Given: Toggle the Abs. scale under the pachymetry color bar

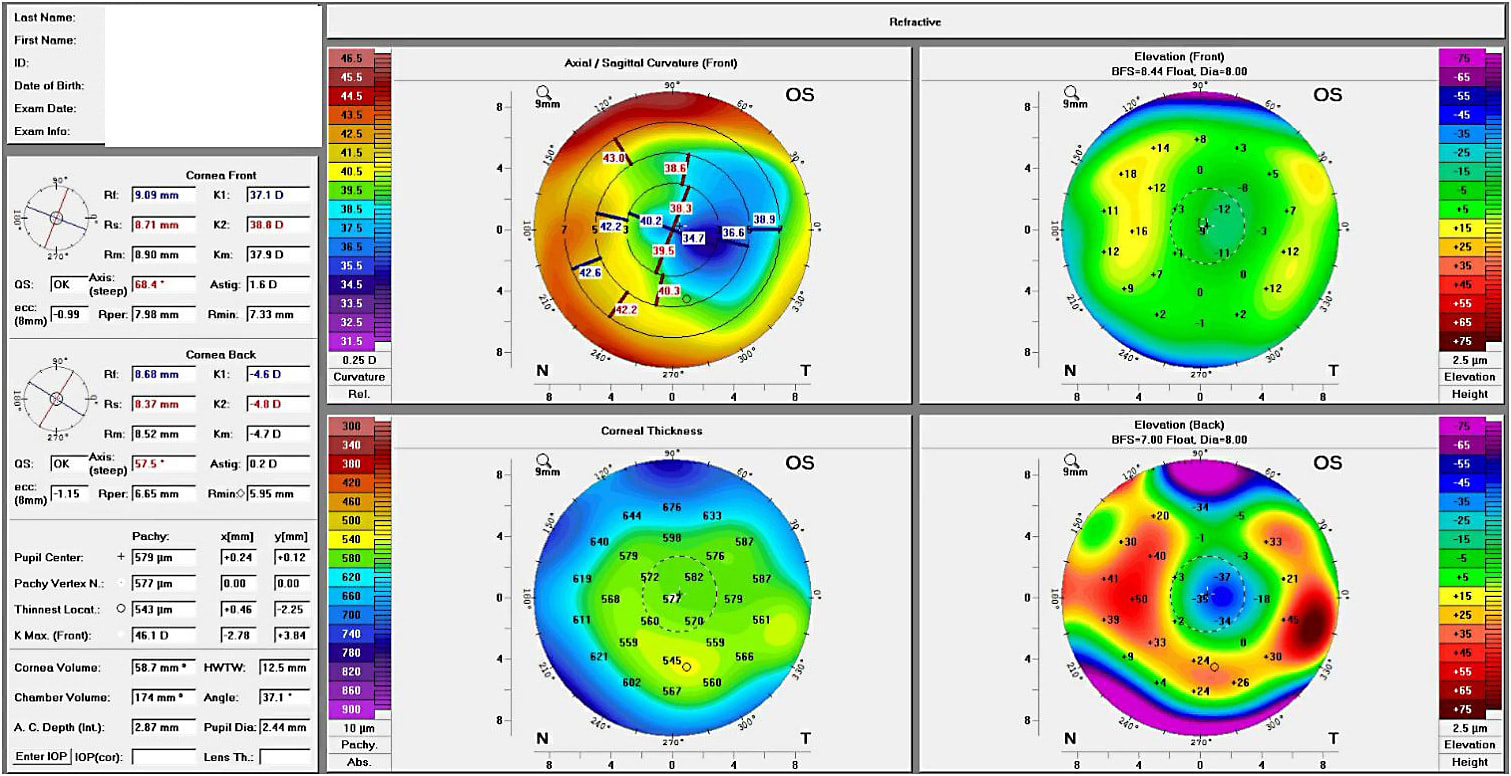Looking at the screenshot, I should [x=359, y=762].
